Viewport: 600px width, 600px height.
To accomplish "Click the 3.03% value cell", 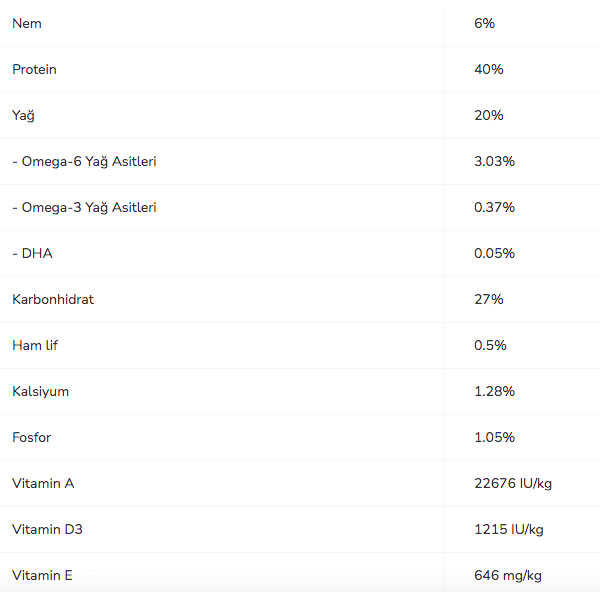I will [x=494, y=161].
